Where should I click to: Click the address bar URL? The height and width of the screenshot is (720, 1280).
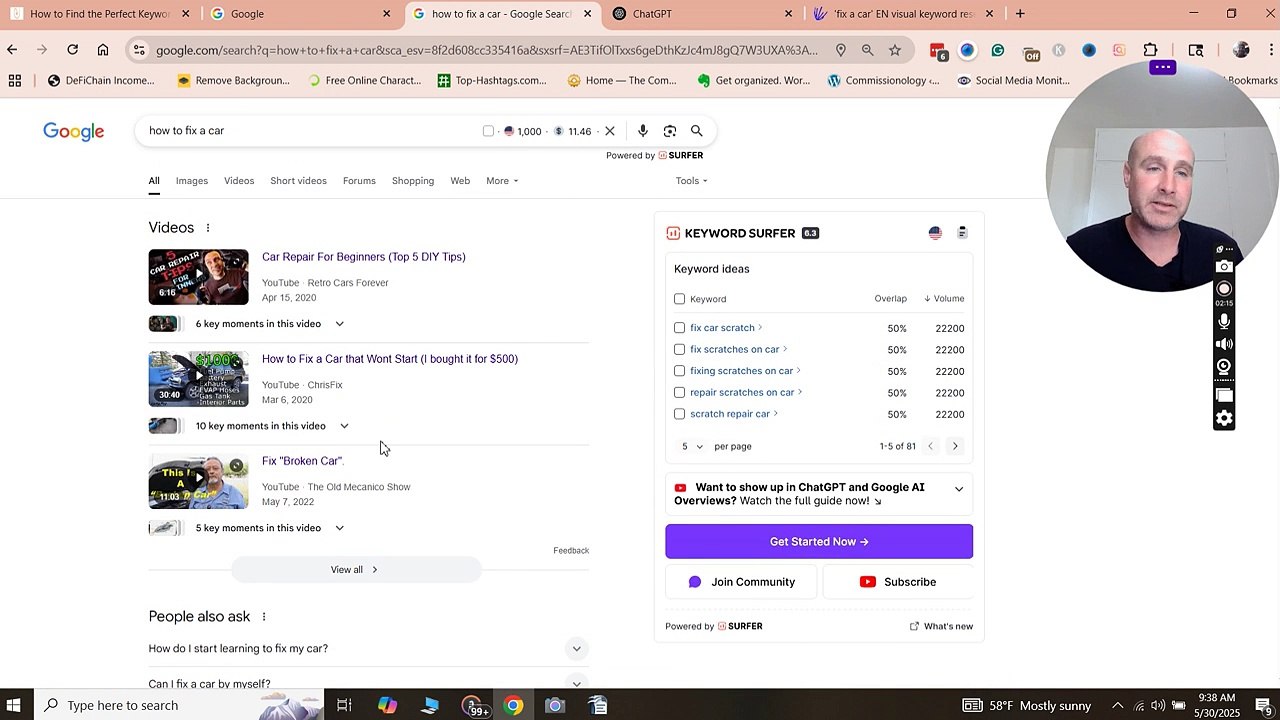487,50
